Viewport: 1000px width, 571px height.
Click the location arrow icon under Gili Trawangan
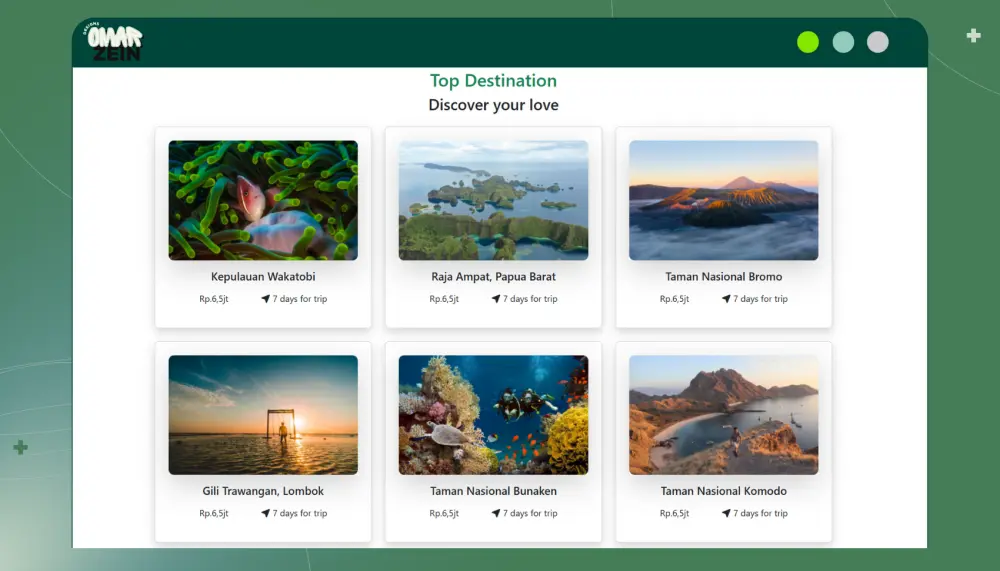pos(265,513)
